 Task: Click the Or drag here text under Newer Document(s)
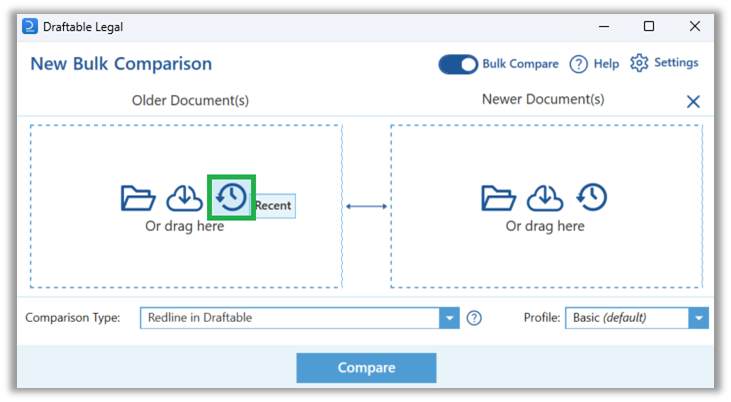click(x=545, y=226)
